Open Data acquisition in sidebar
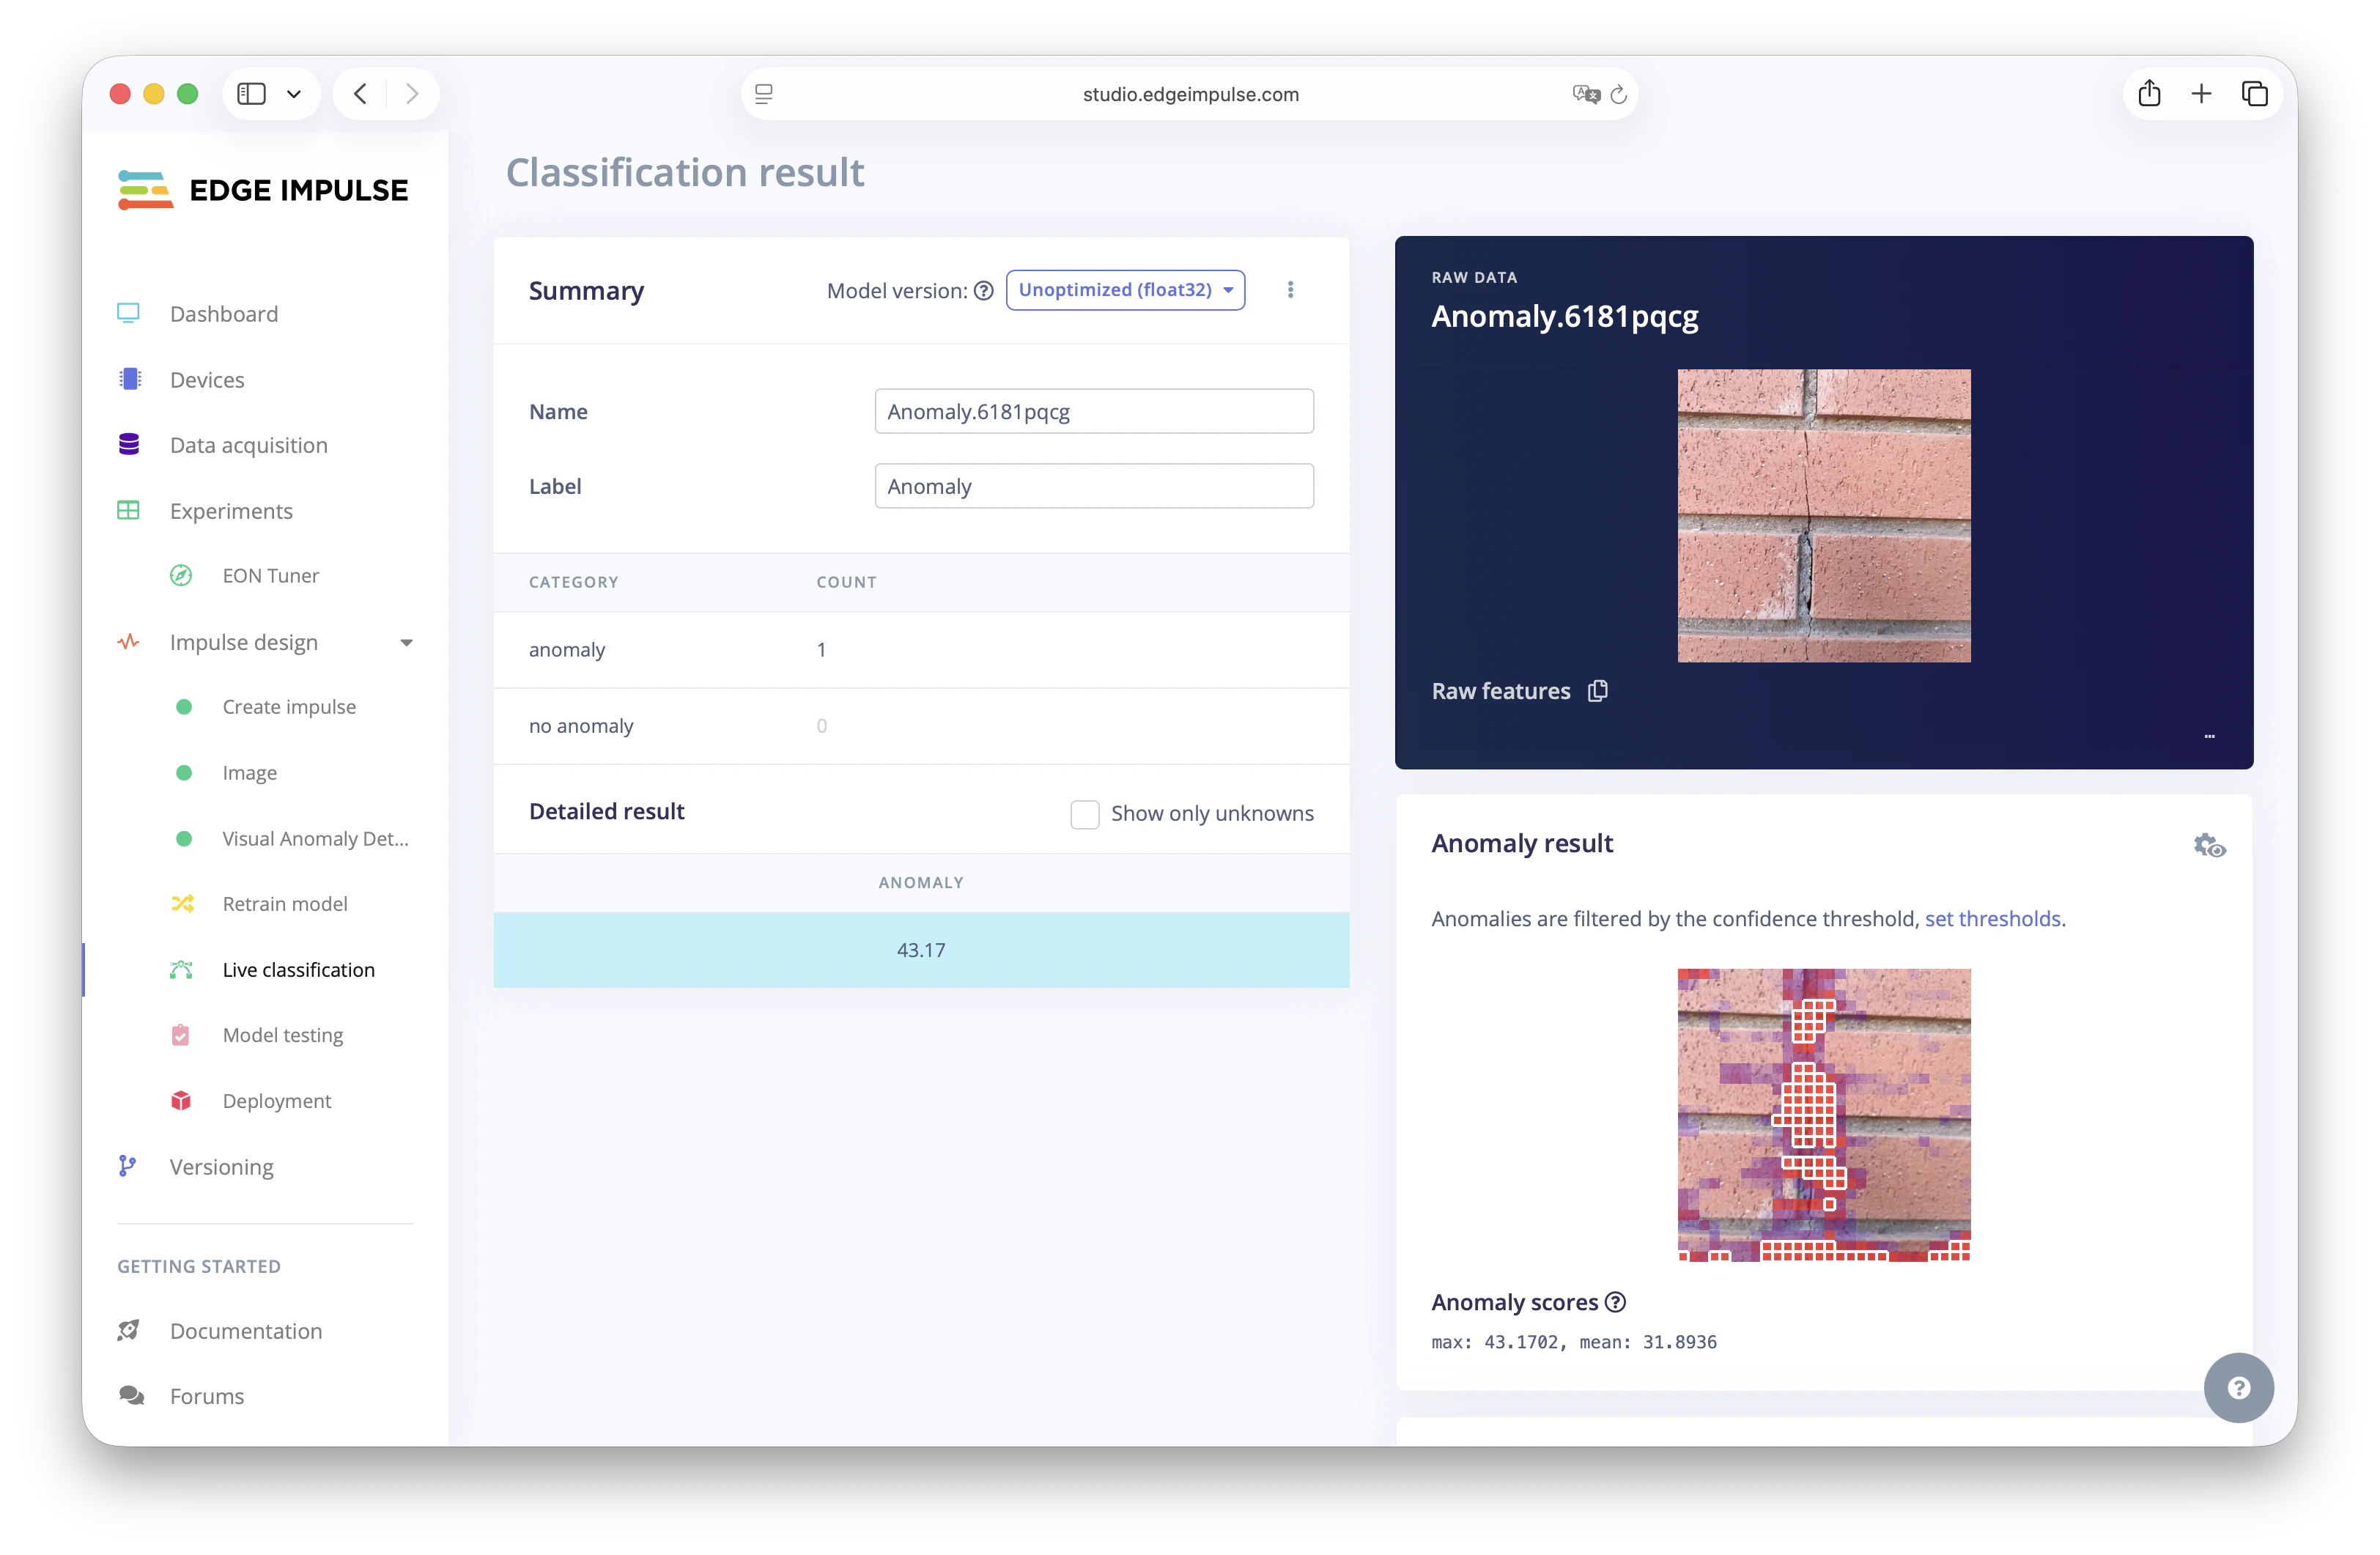Image resolution: width=2380 pixels, height=1555 pixels. [x=248, y=445]
